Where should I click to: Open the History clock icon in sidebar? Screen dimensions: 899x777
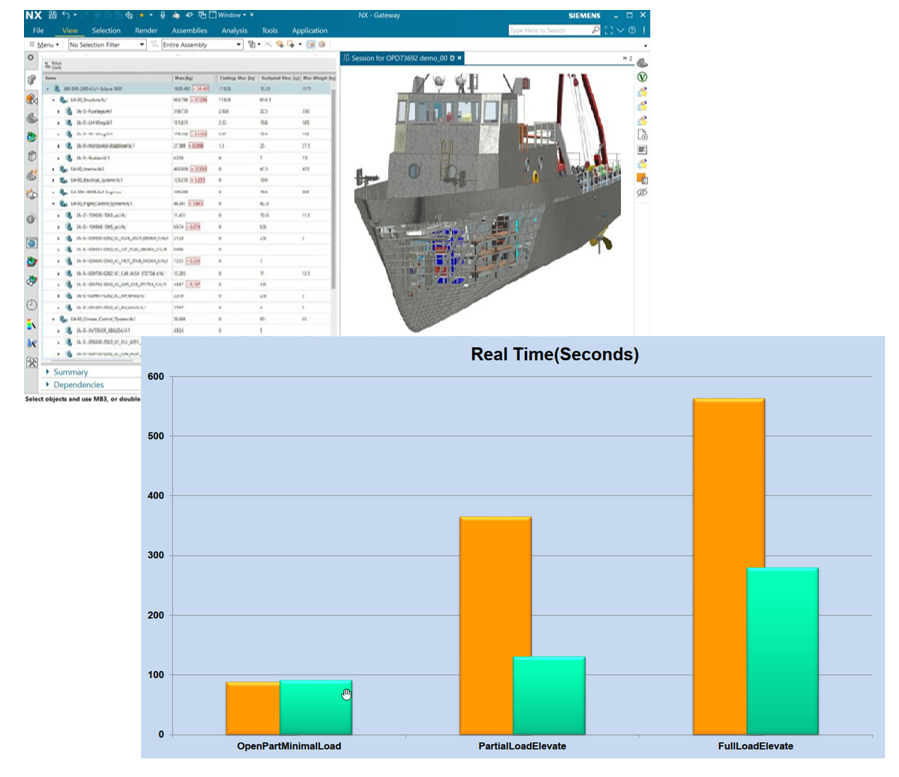32,305
